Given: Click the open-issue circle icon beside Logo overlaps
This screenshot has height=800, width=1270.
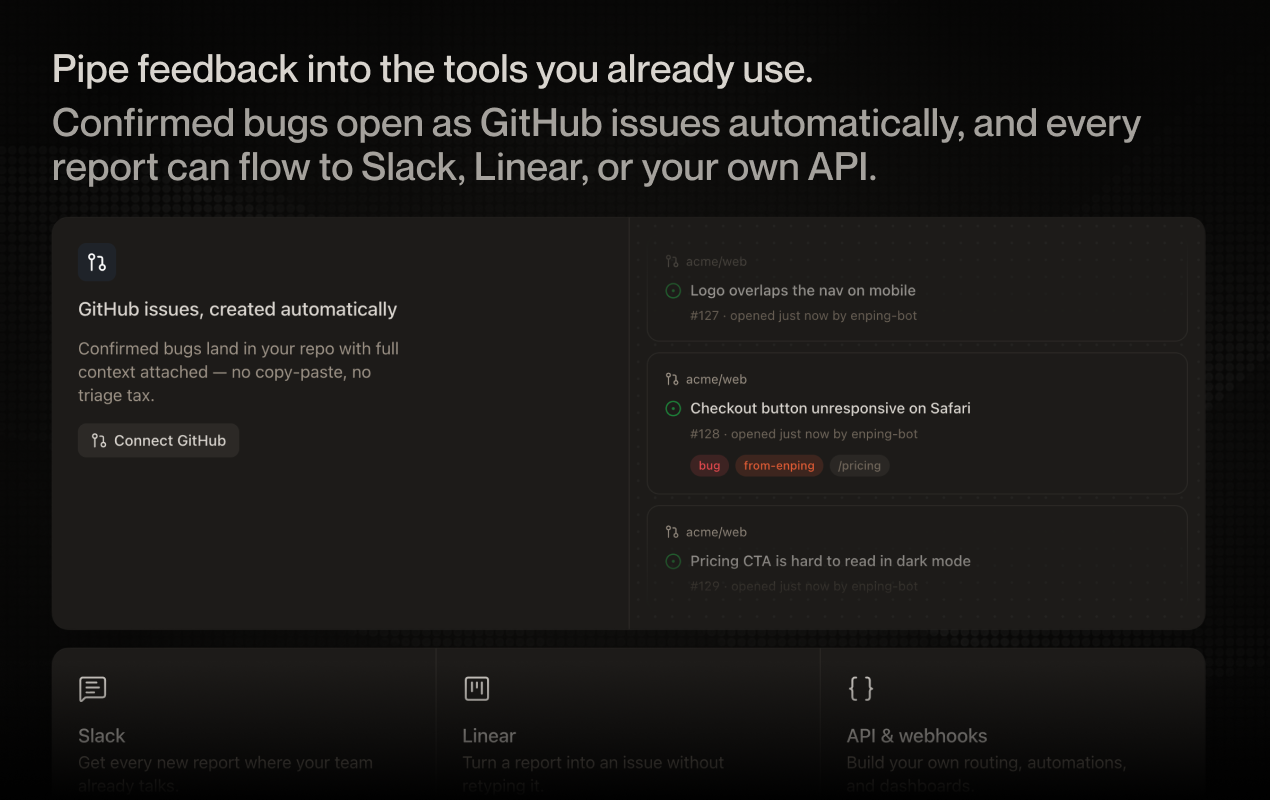Looking at the screenshot, I should (673, 291).
